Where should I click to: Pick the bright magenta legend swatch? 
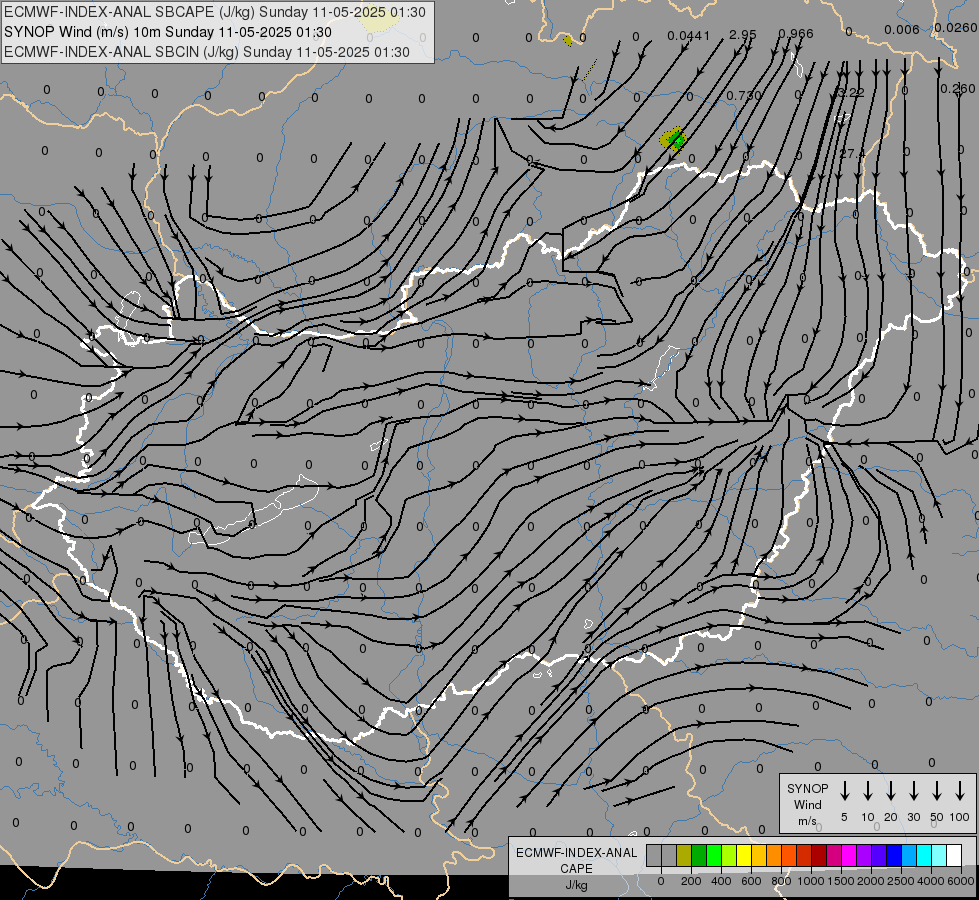(x=849, y=855)
